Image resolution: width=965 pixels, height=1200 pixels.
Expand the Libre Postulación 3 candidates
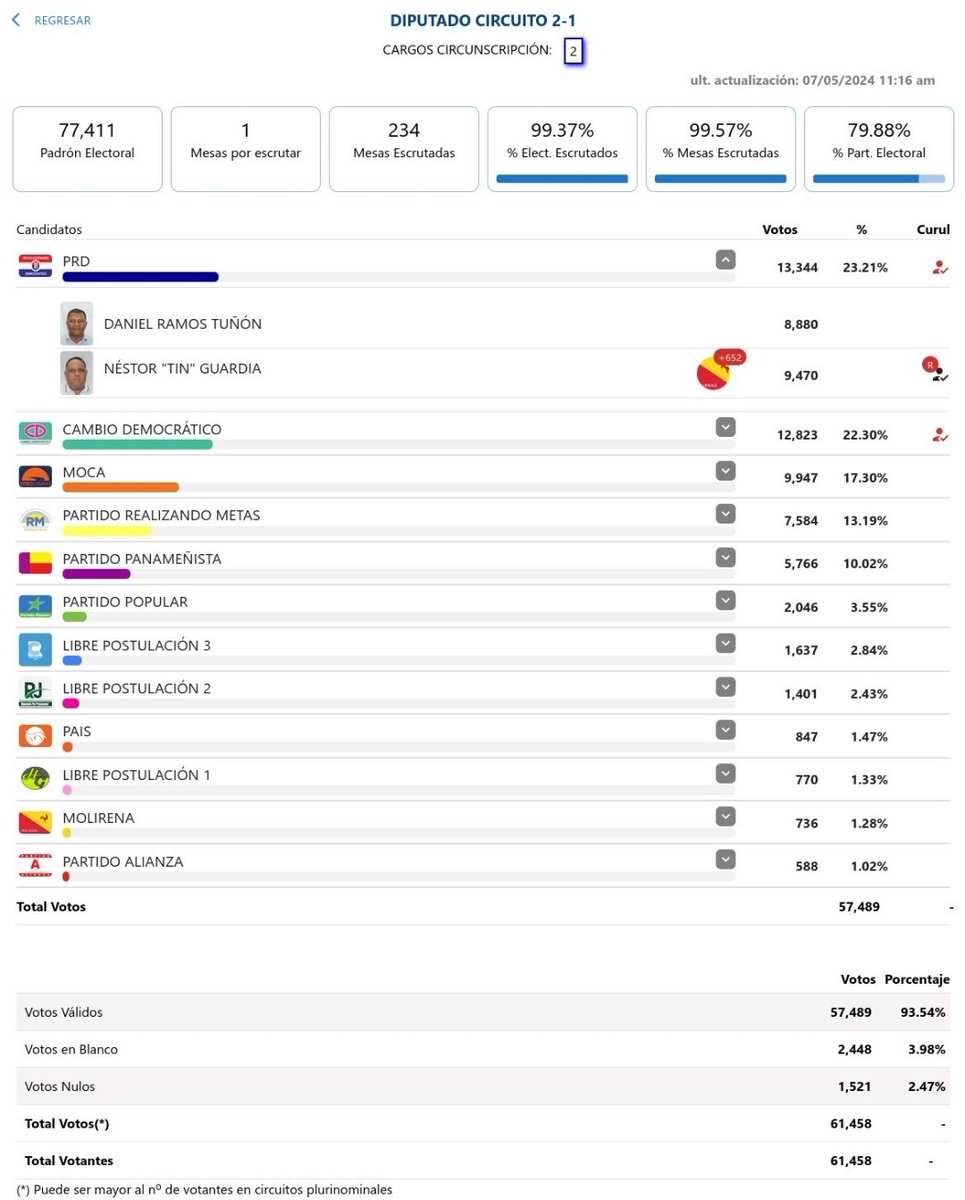click(726, 643)
